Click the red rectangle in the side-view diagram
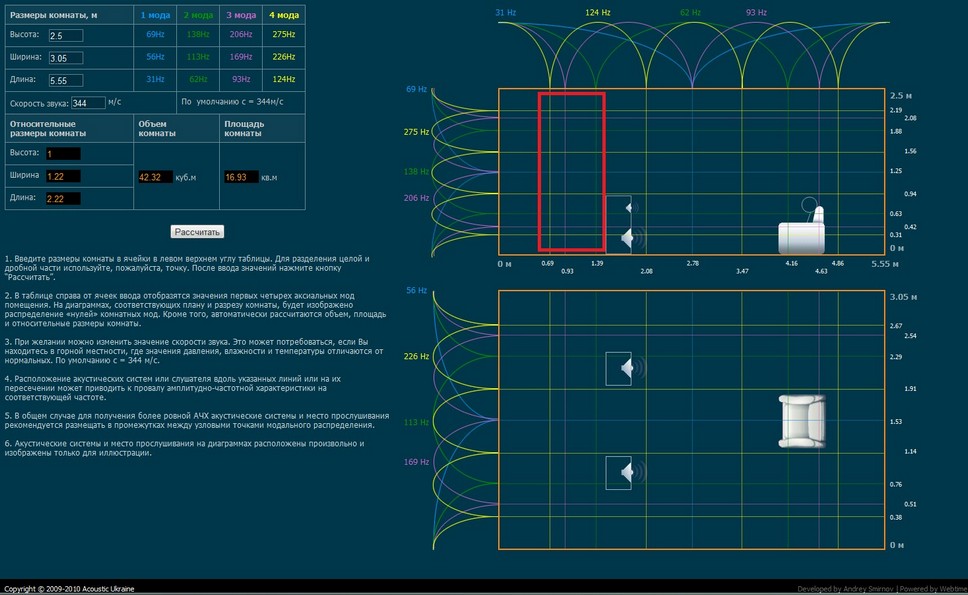Image resolution: width=968 pixels, height=595 pixels. (x=571, y=171)
